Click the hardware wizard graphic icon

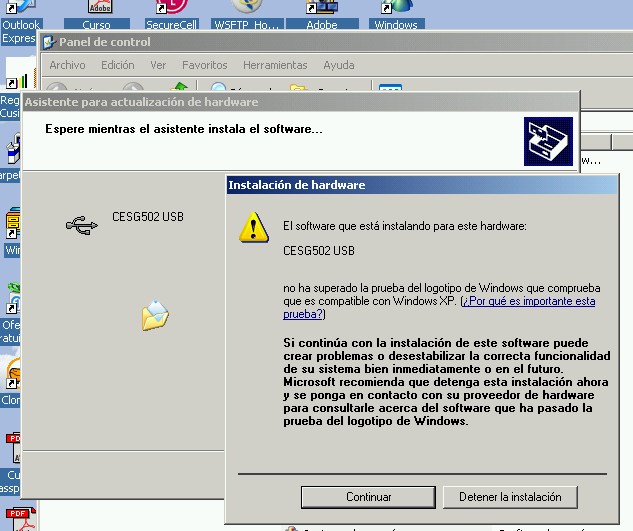548,141
